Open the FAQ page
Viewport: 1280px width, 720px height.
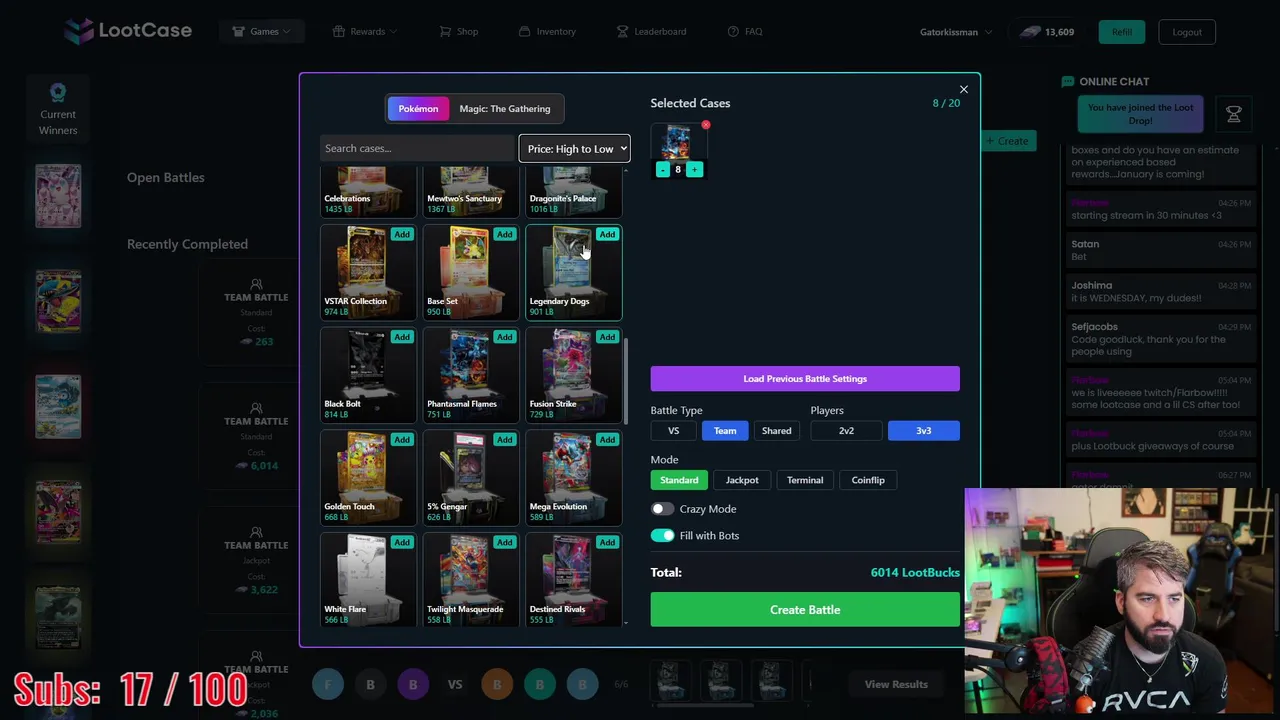click(745, 32)
